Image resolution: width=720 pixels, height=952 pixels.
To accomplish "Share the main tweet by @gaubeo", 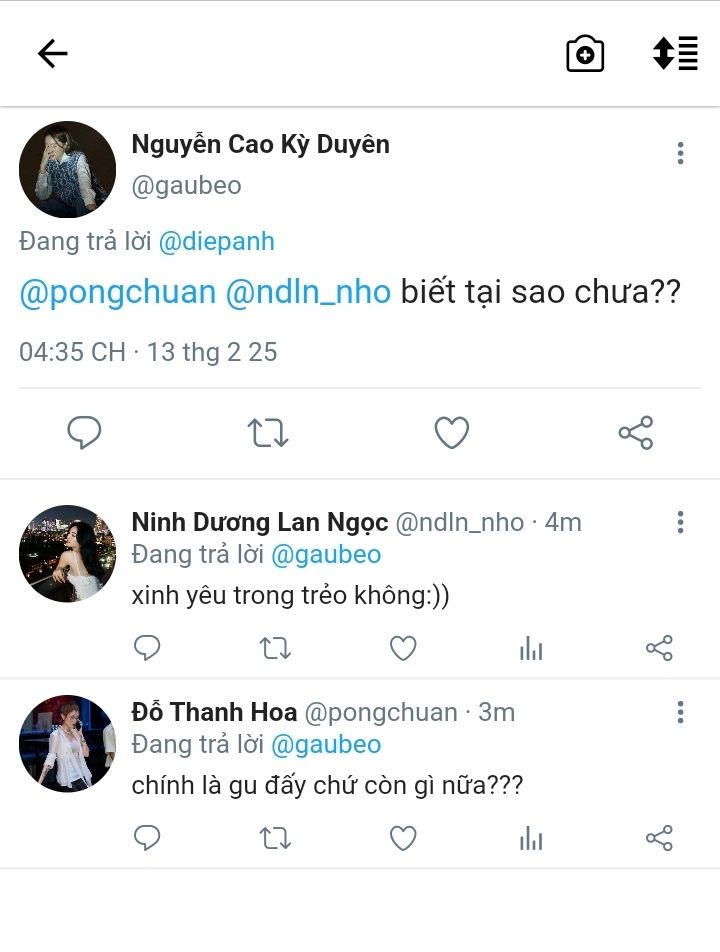I will click(x=636, y=433).
